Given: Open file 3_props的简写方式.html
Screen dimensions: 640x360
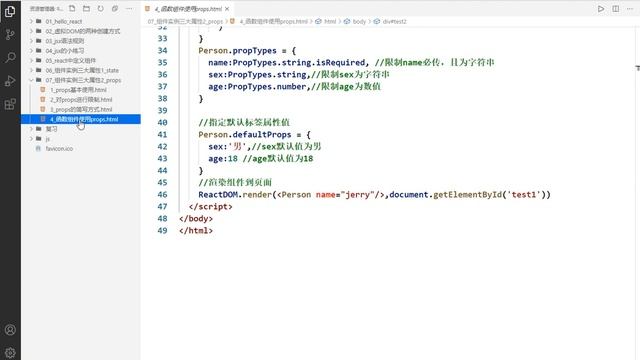Looking at the screenshot, I should coord(81,109).
